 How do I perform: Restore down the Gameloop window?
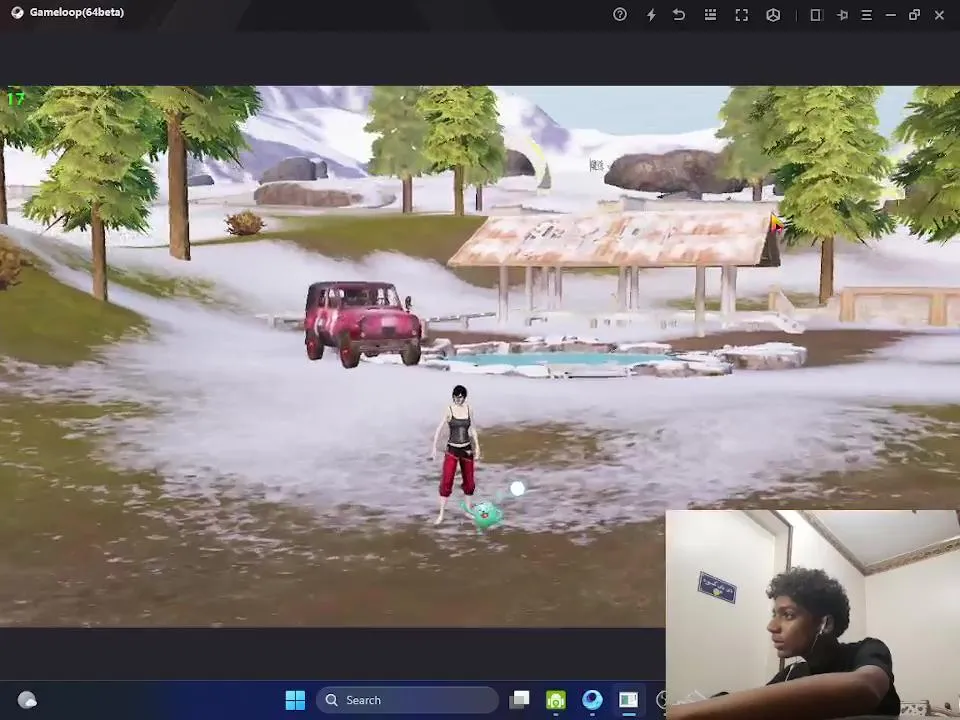[914, 15]
